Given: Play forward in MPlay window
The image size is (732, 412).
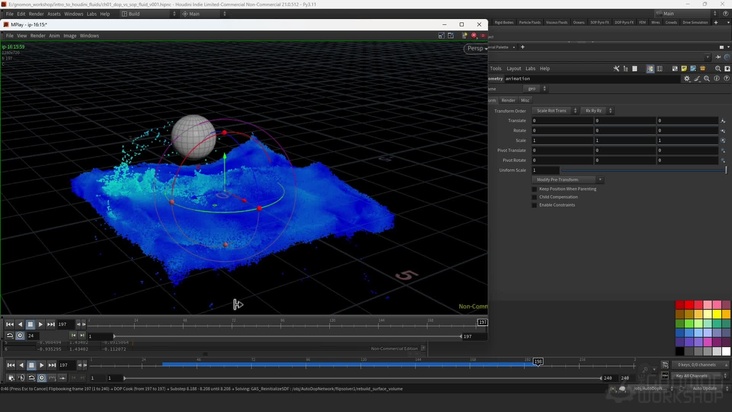Looking at the screenshot, I should coord(41,324).
